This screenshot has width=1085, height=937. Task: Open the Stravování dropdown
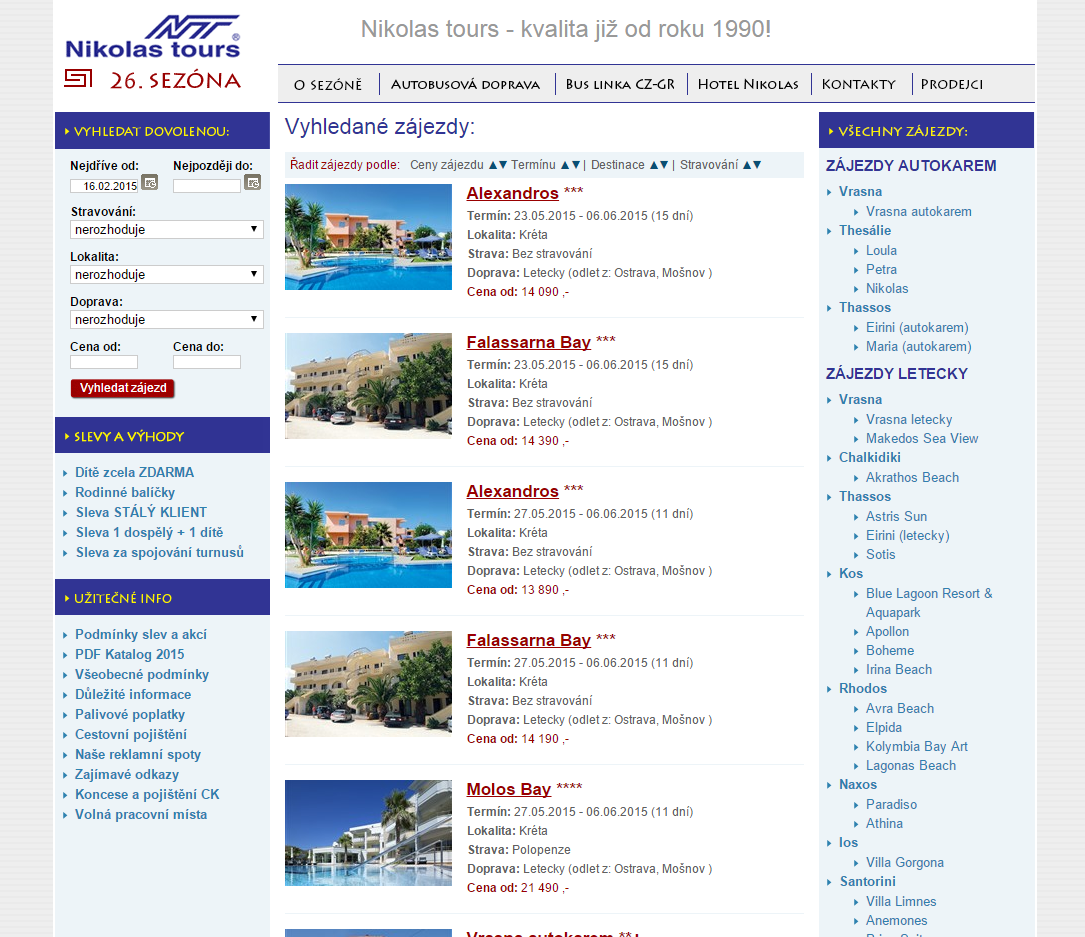(167, 230)
